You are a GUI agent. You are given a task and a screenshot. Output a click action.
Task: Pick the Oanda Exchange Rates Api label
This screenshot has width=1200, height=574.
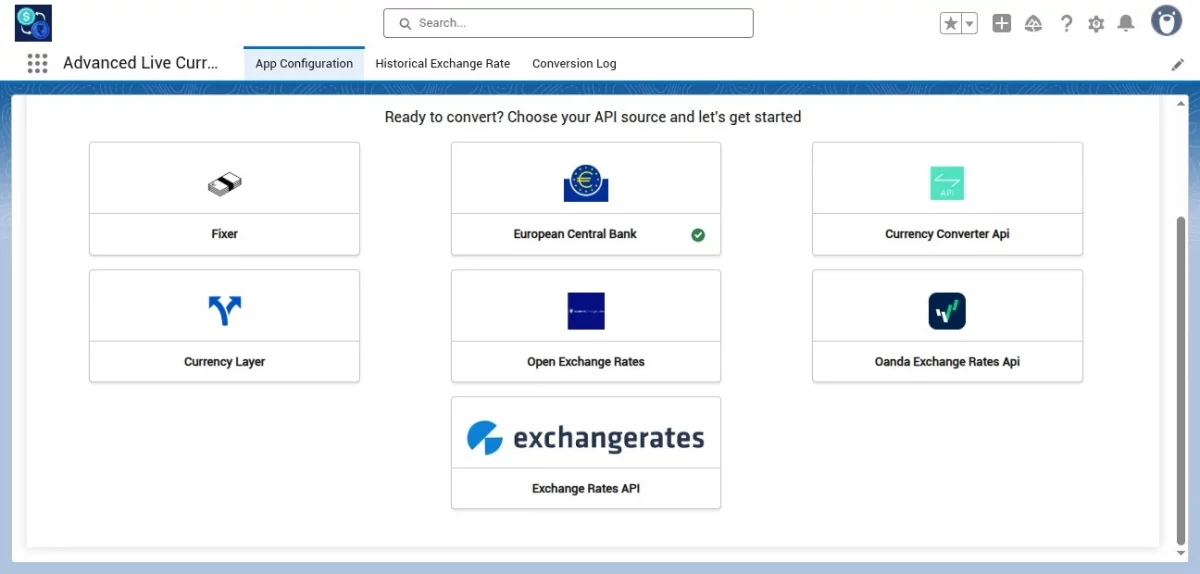[x=947, y=362]
